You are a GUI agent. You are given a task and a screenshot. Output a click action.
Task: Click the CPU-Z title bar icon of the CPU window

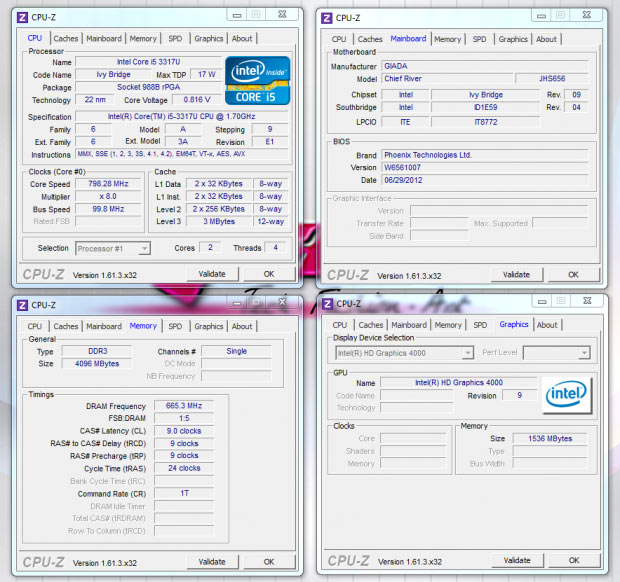click(19, 17)
